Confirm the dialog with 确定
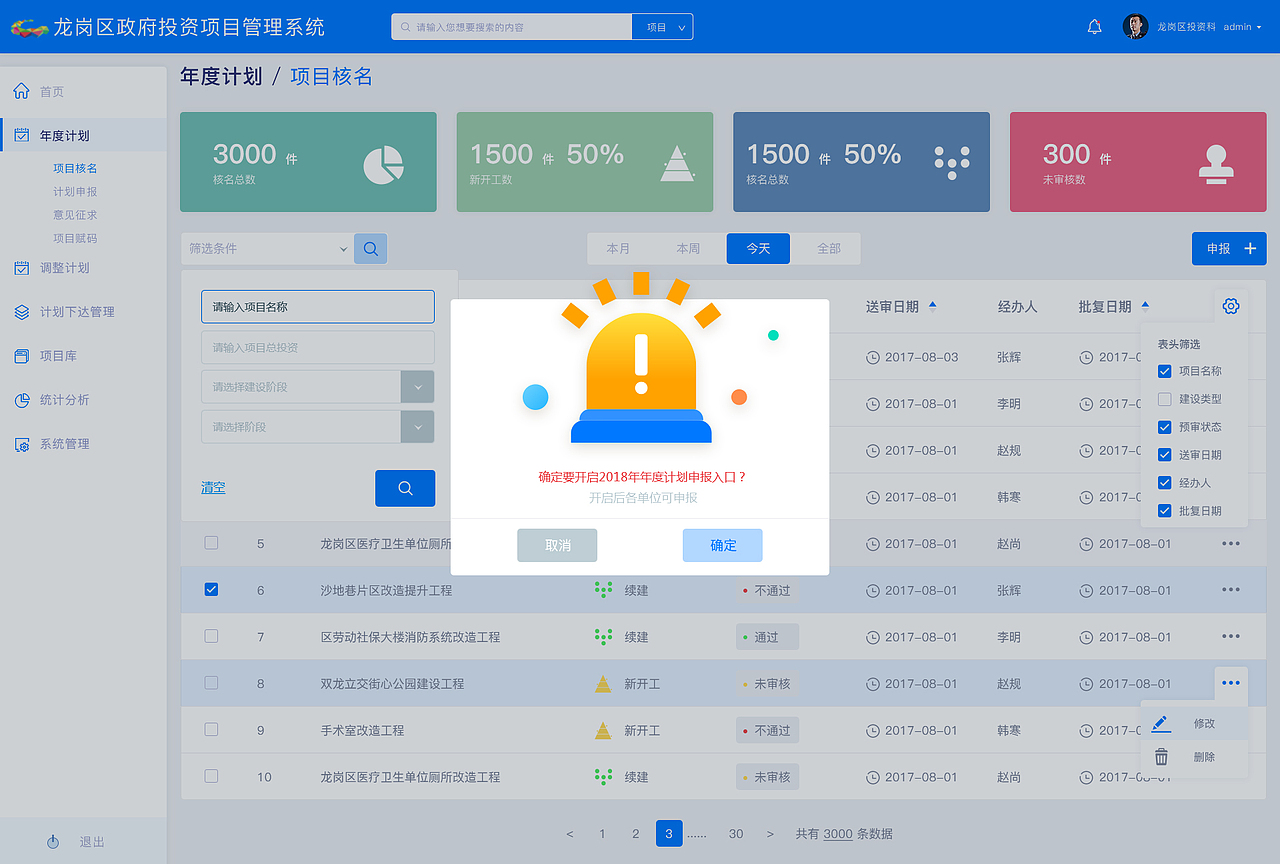 [x=722, y=545]
